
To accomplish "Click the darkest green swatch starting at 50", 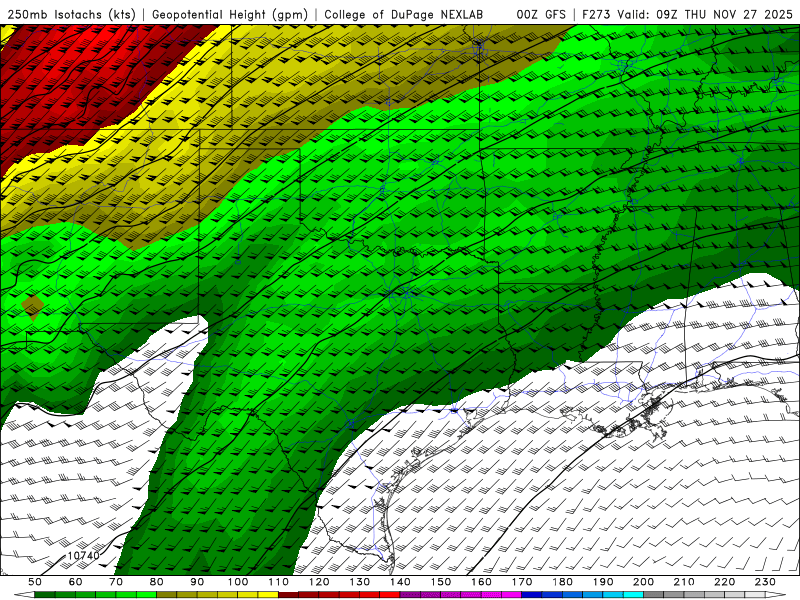I will (x=45, y=595).
